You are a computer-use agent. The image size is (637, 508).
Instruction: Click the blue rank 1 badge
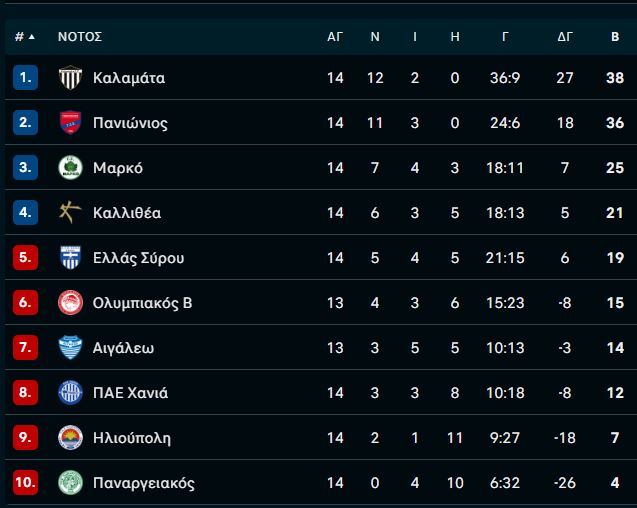click(x=25, y=78)
